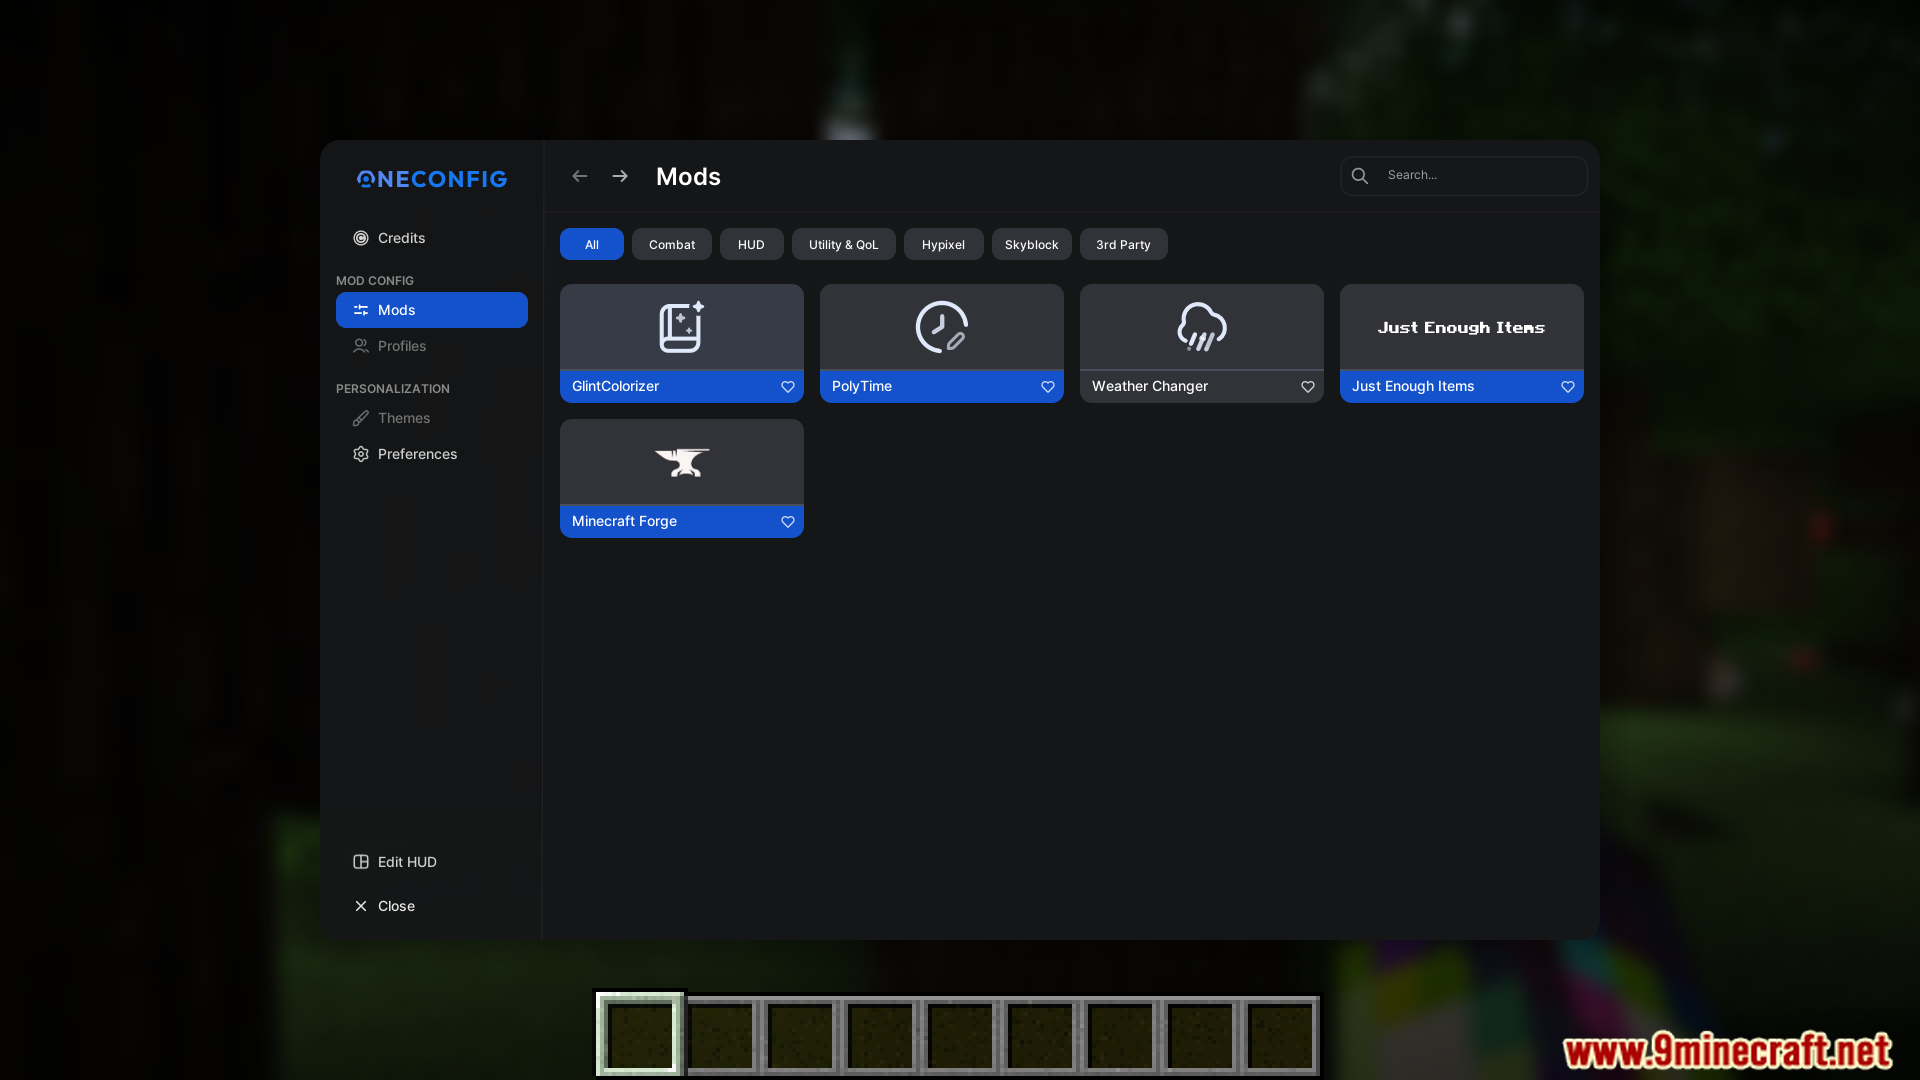This screenshot has height=1080, width=1920.
Task: Filter by Utility & QoL
Action: pos(844,244)
